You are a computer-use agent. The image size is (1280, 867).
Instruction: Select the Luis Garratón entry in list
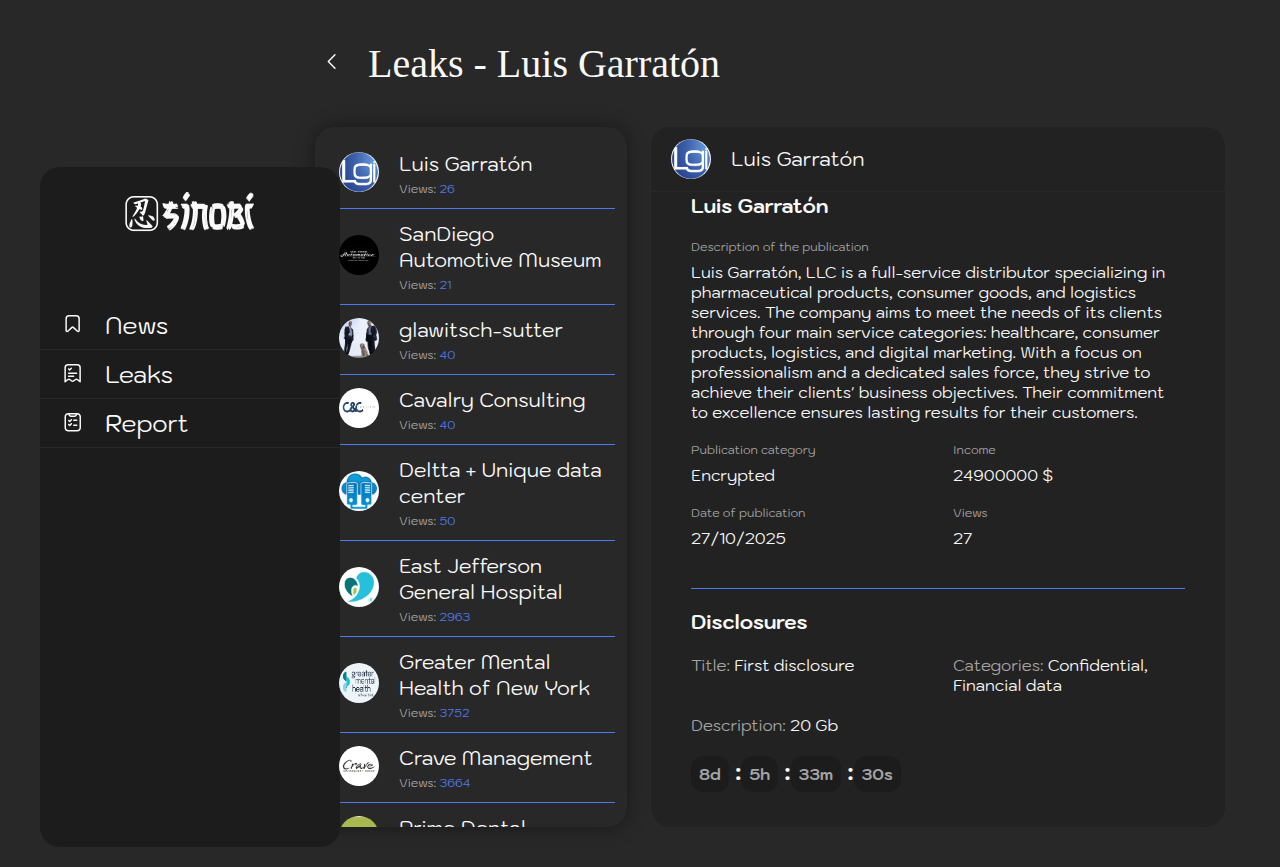465,165
